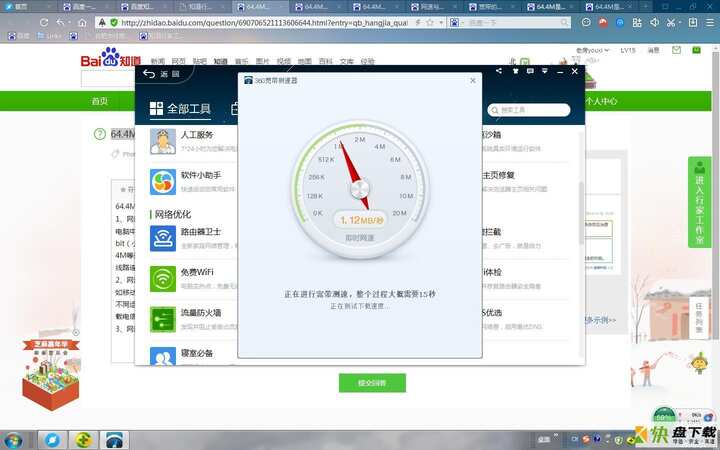The width and height of the screenshot is (720, 450).
Task: Open the browser extensions grid icon
Action: (637, 22)
